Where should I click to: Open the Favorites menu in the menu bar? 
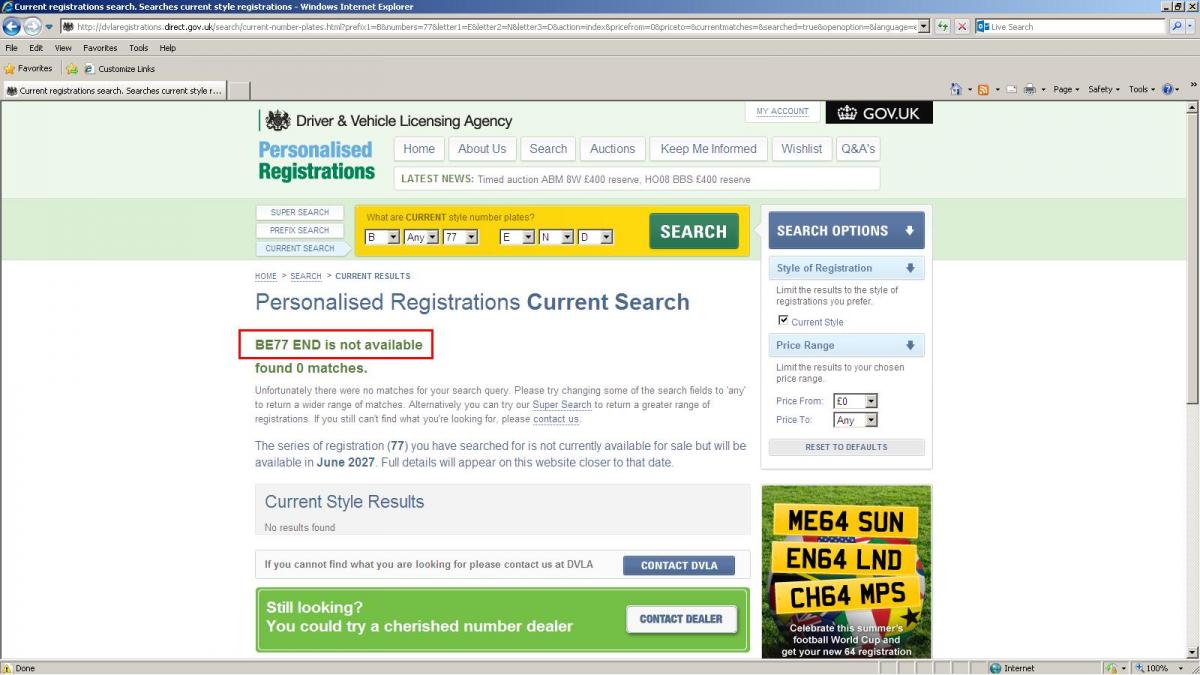100,48
